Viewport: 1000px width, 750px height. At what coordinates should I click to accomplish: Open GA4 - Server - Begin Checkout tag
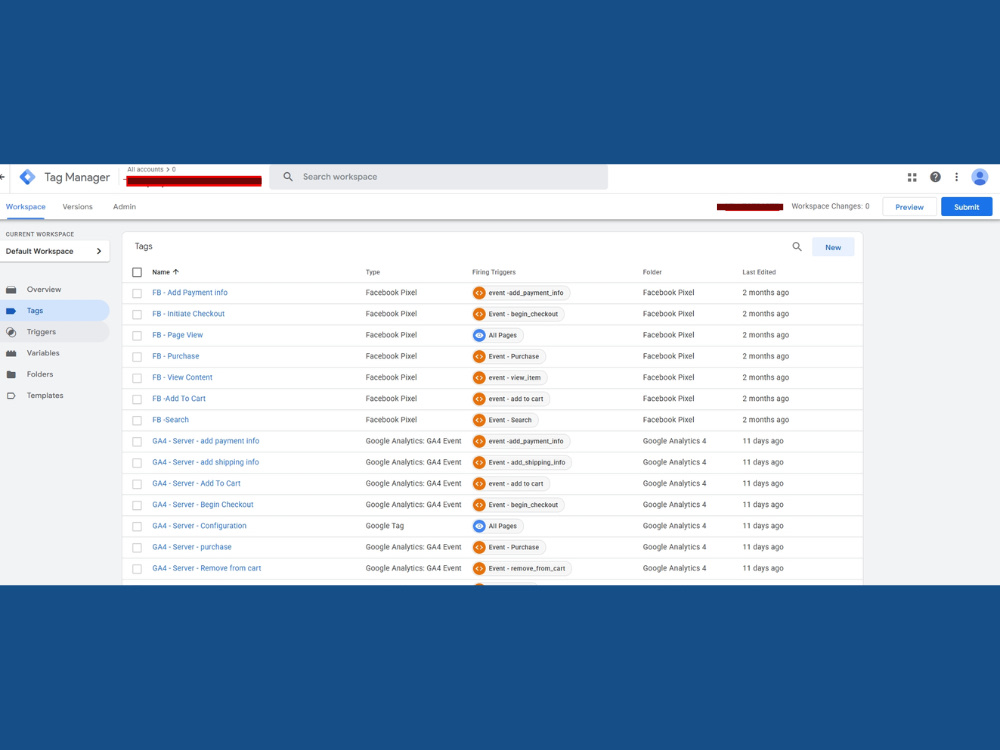tap(203, 504)
